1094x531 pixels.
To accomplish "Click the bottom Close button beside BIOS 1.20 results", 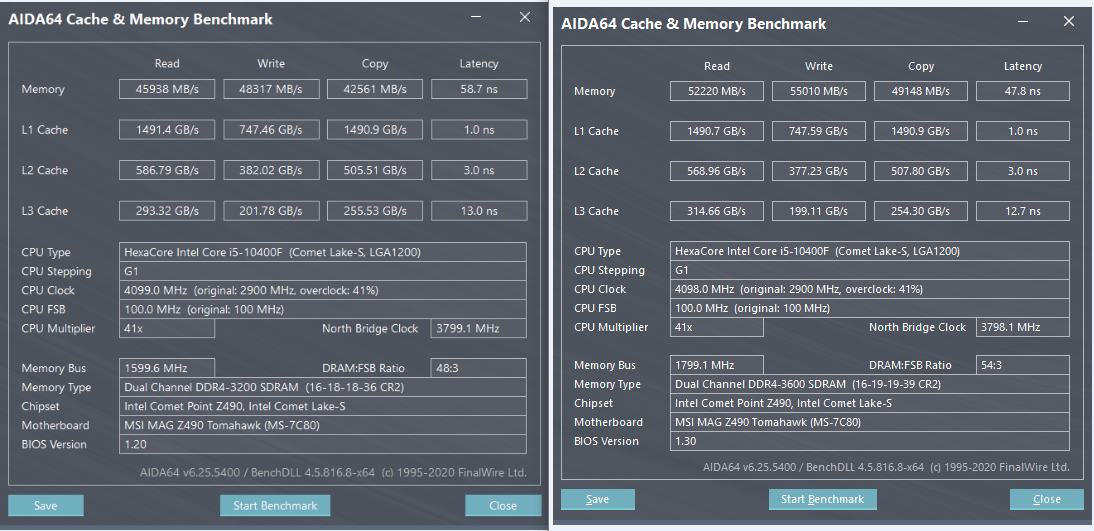I will point(503,506).
